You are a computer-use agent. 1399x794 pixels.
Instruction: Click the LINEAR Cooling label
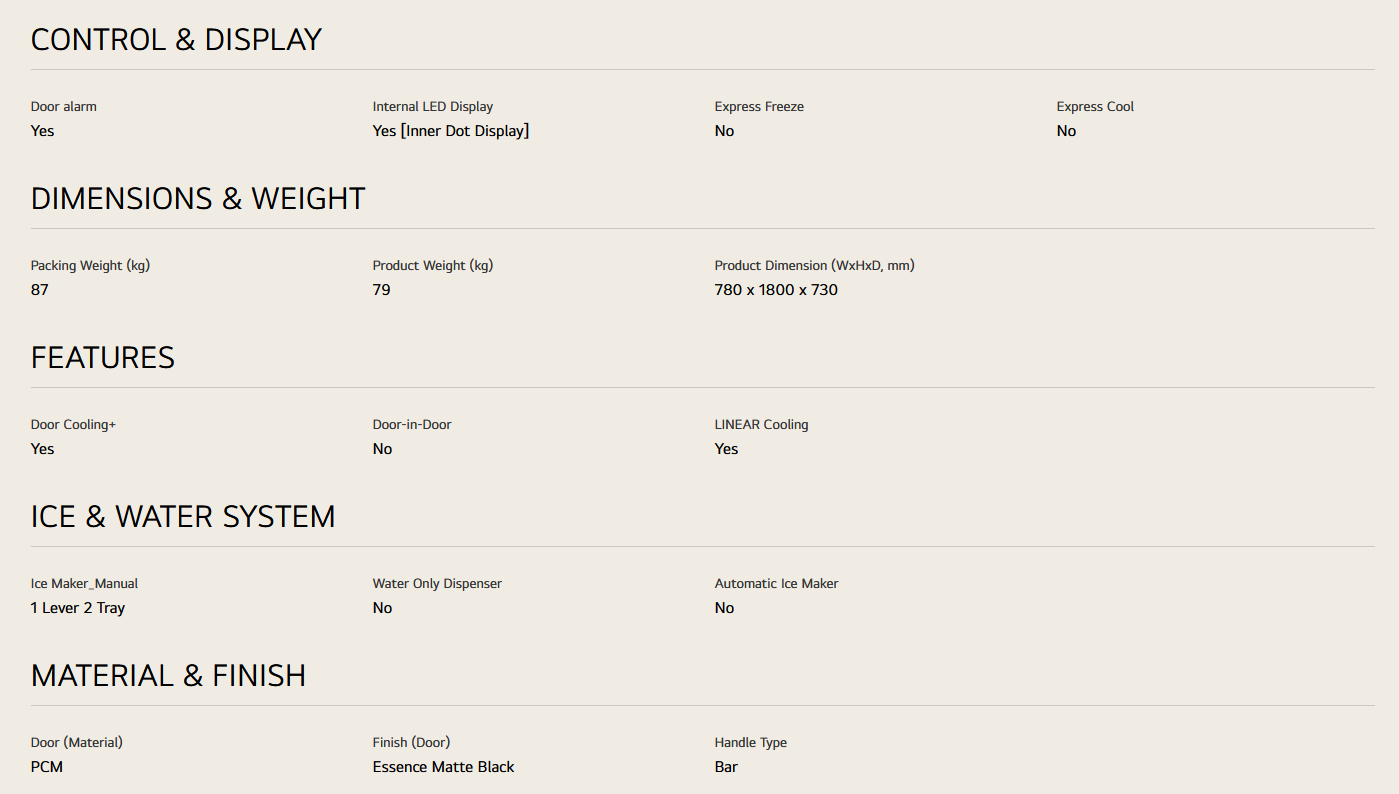(x=761, y=425)
